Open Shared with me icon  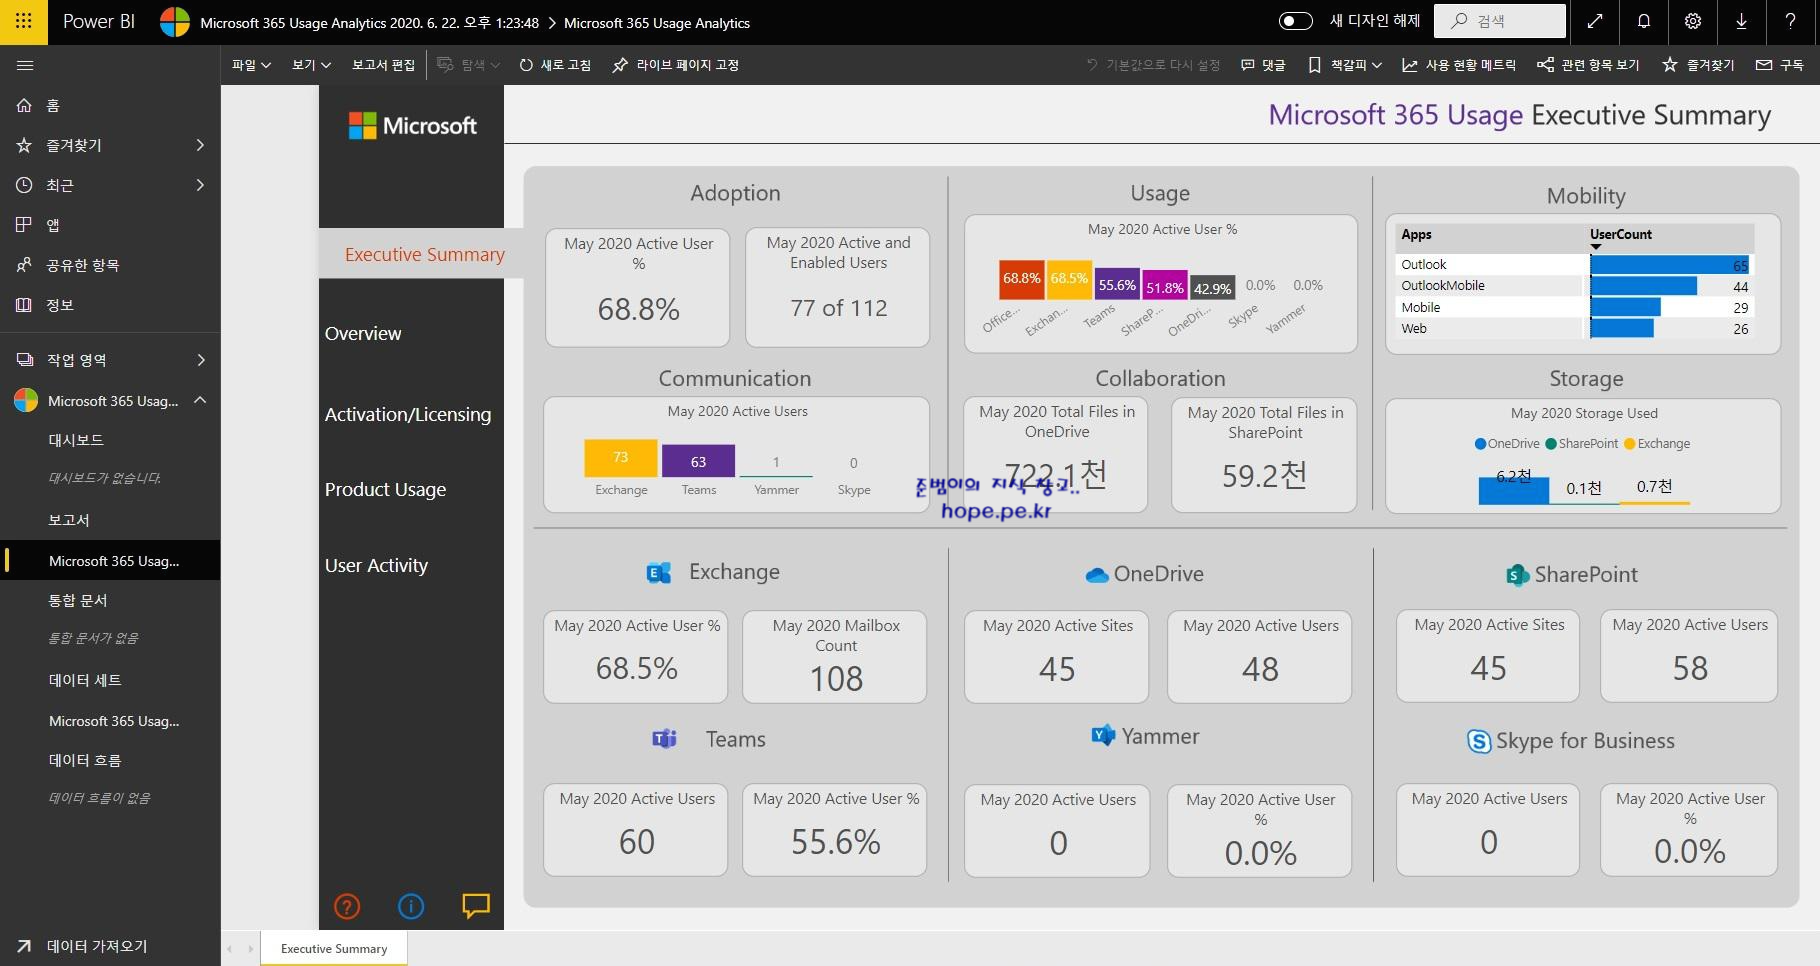(25, 265)
